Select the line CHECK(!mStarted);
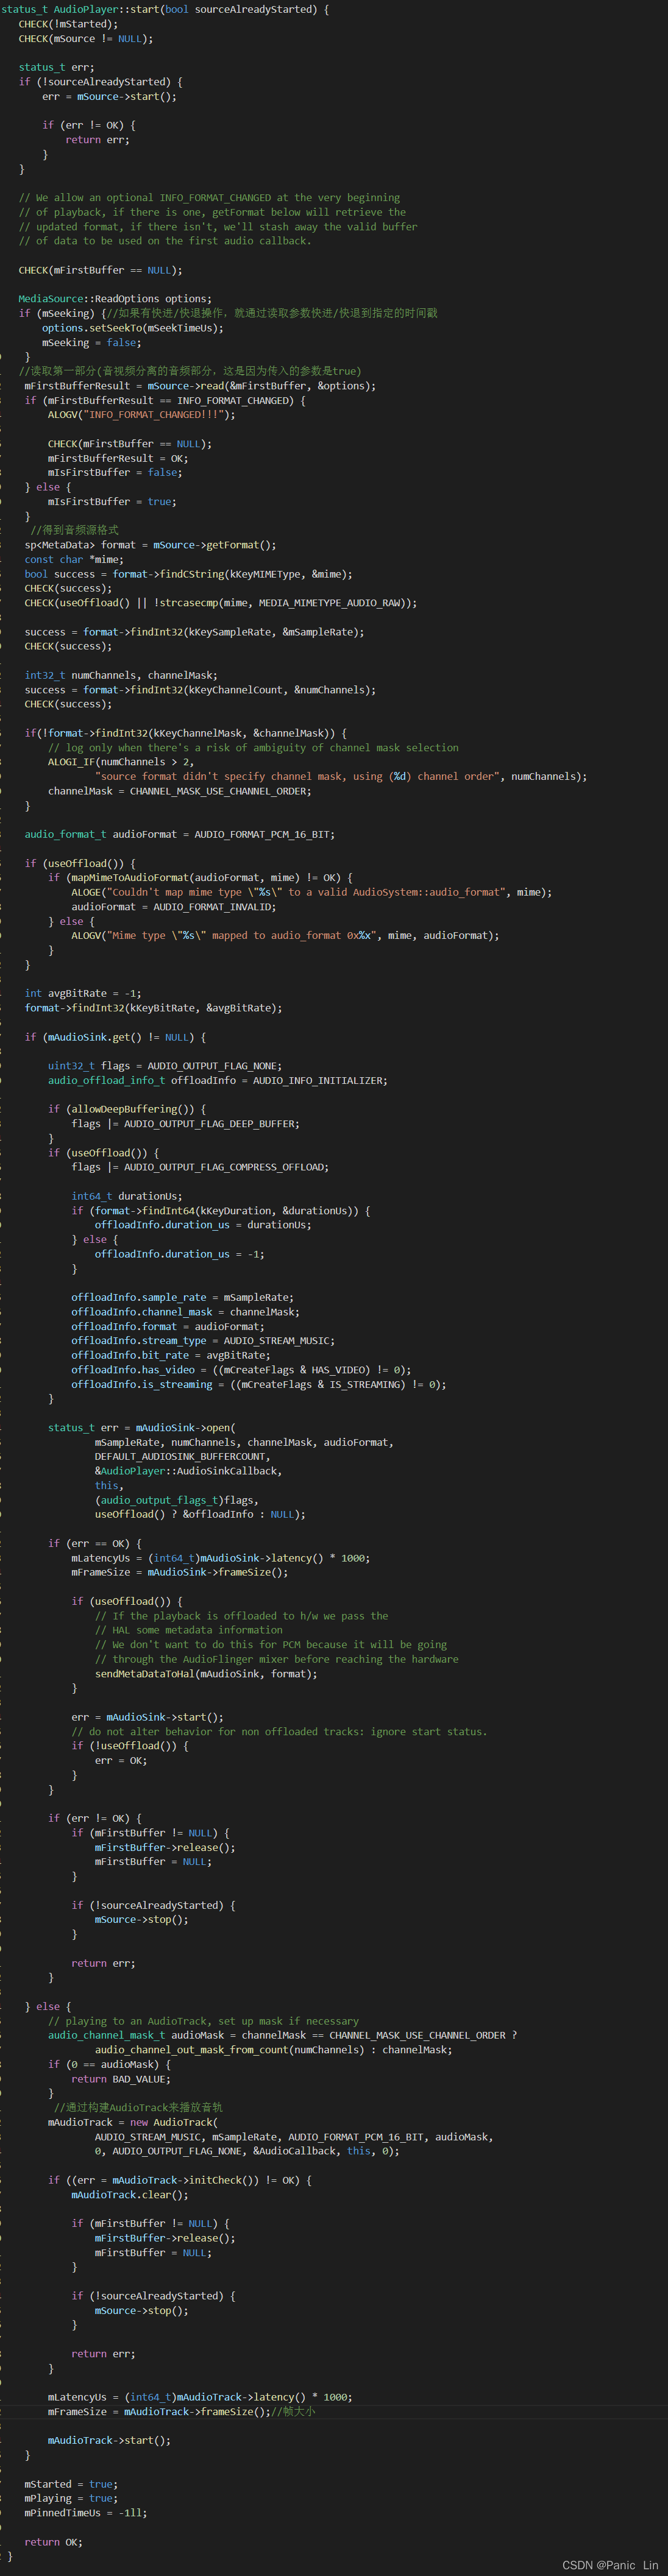 click(68, 24)
